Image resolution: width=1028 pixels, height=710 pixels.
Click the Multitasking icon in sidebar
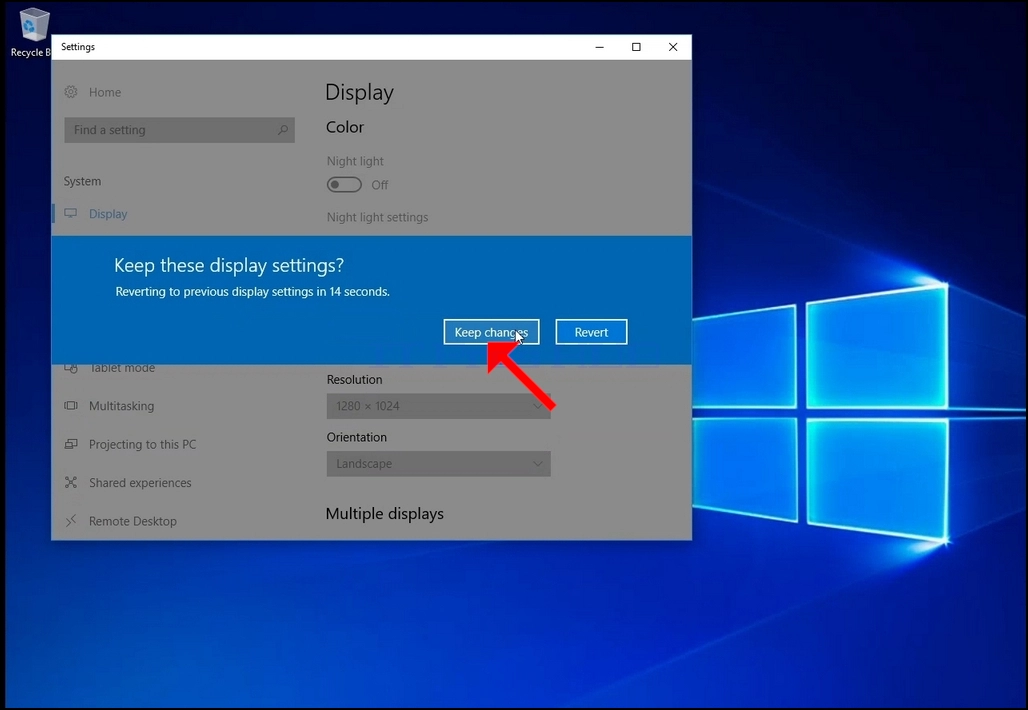71,406
